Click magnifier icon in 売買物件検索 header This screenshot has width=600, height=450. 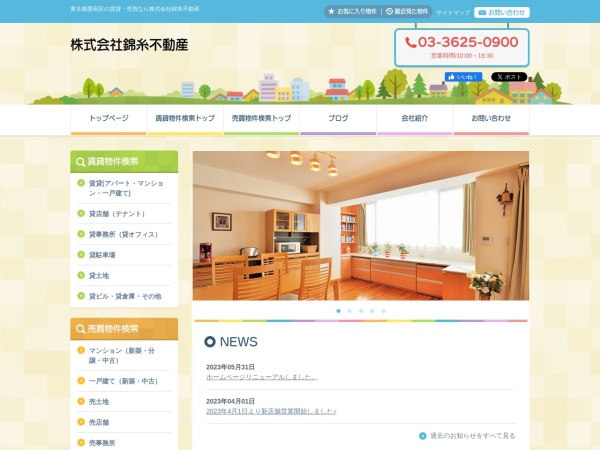(x=80, y=329)
